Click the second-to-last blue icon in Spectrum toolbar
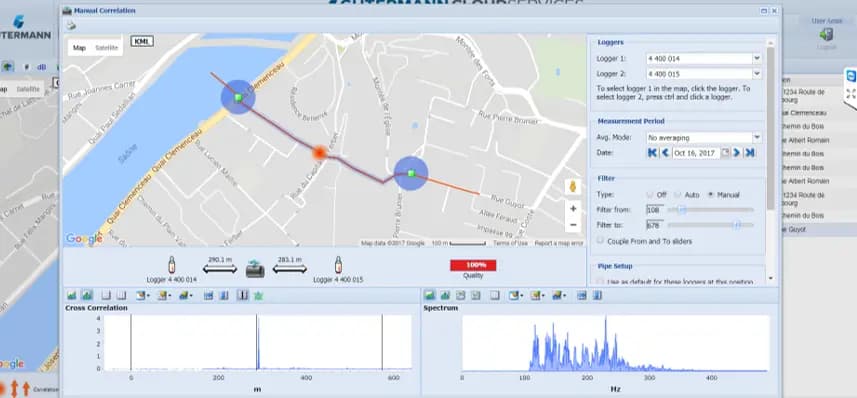 pos(582,295)
